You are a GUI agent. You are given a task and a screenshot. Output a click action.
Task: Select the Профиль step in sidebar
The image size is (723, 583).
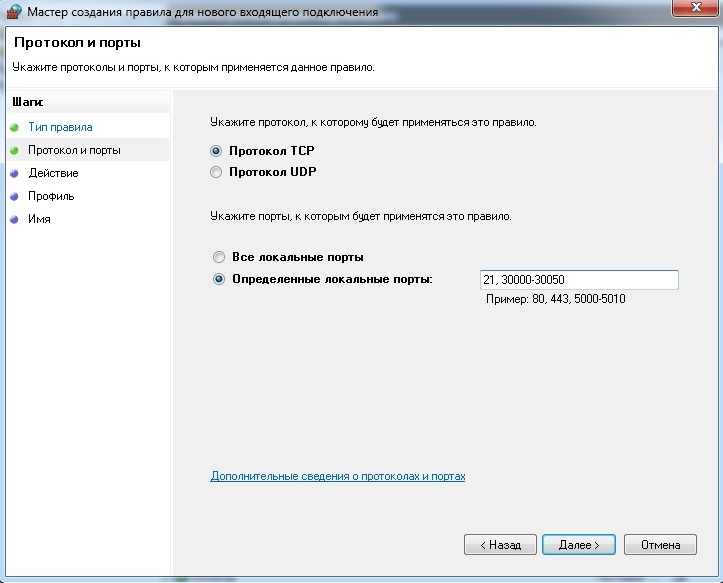coord(51,196)
